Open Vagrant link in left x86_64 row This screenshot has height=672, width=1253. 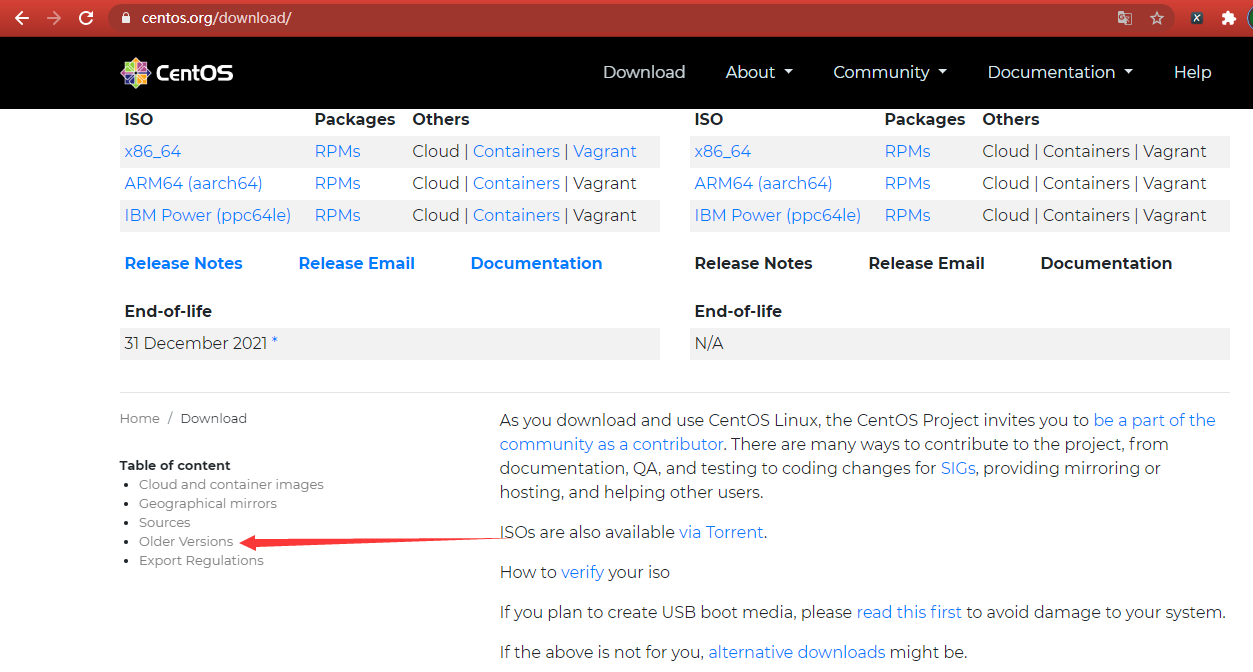point(605,151)
